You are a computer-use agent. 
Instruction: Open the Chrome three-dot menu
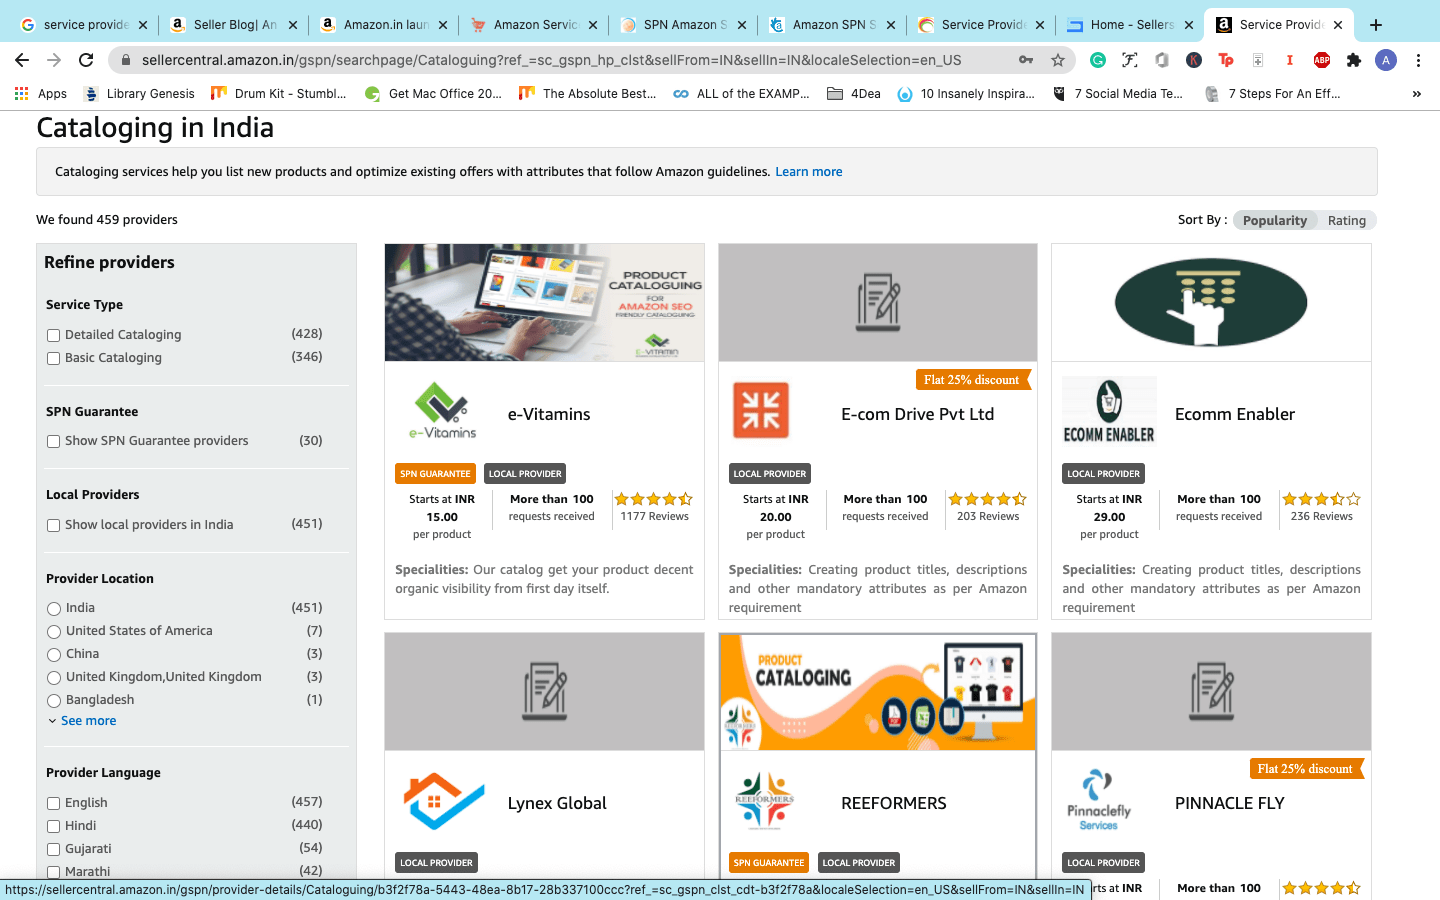[1418, 60]
